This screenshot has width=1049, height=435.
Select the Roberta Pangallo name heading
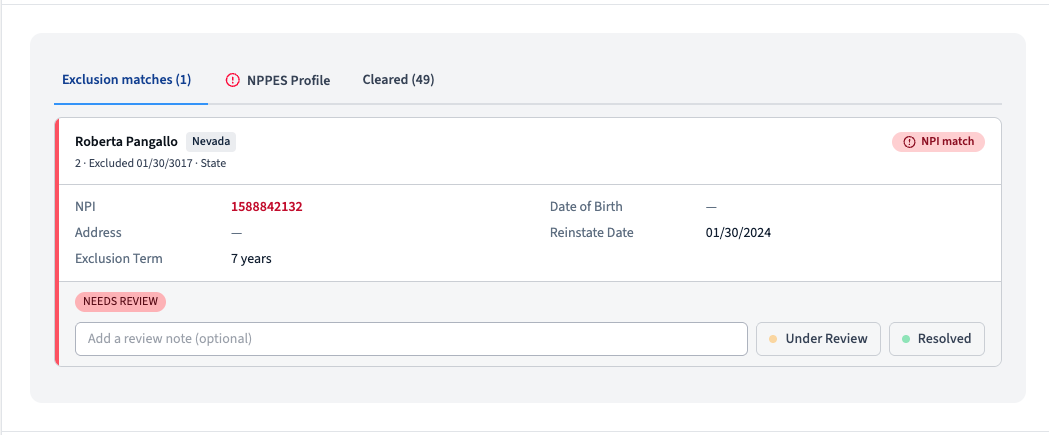126,142
